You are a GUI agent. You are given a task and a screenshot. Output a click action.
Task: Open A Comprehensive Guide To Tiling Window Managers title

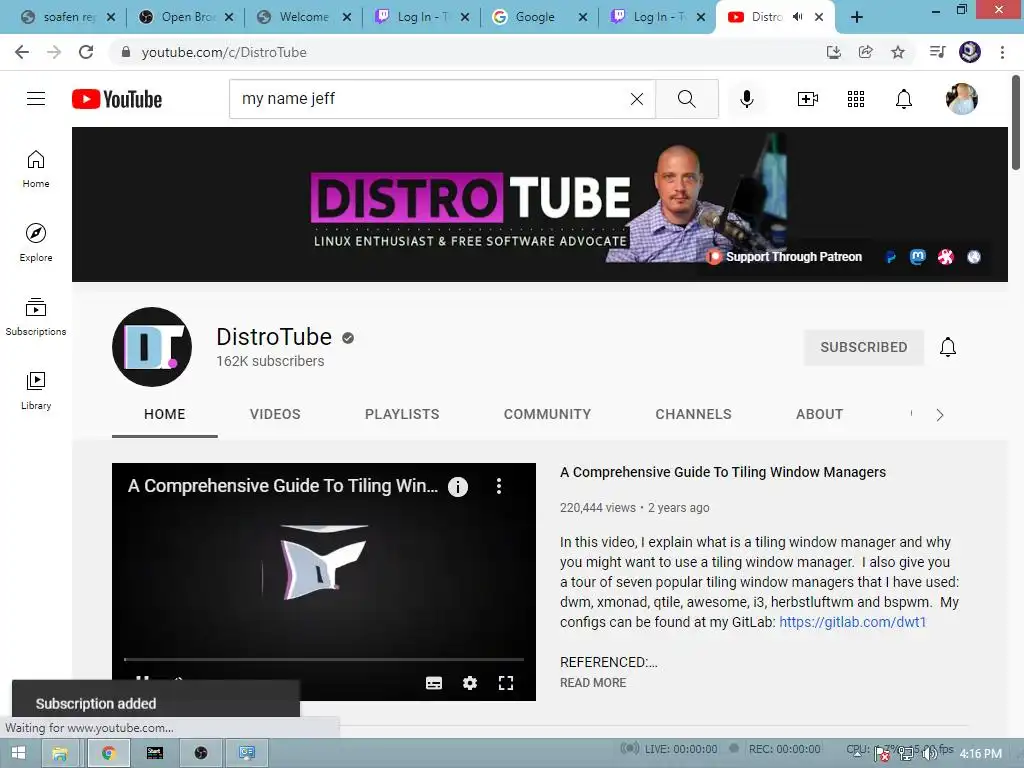click(723, 472)
